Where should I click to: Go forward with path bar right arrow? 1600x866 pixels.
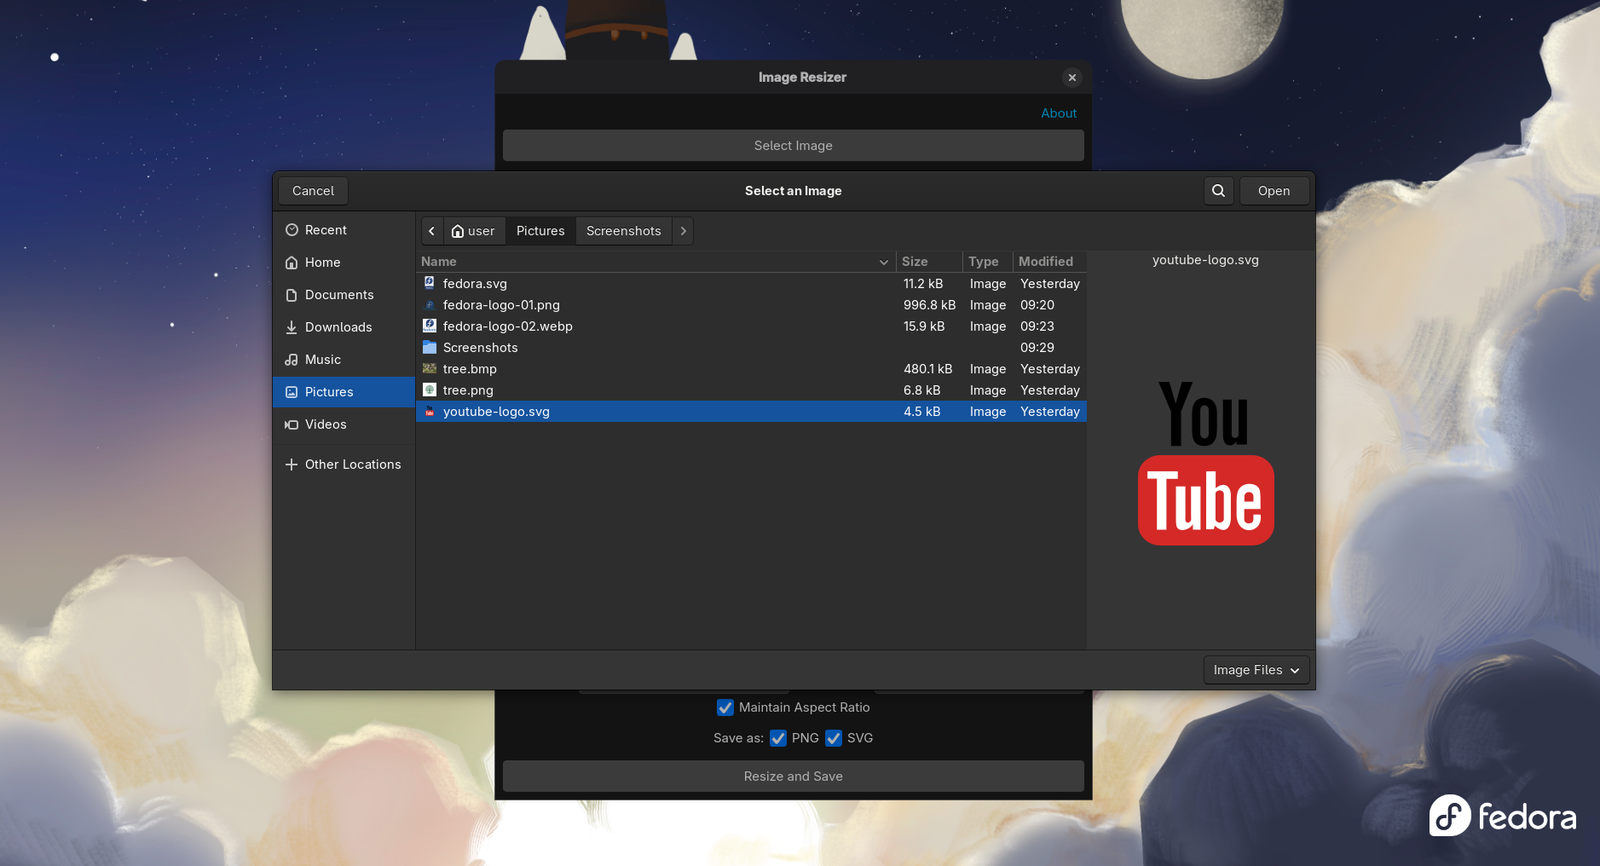pyautogui.click(x=683, y=231)
